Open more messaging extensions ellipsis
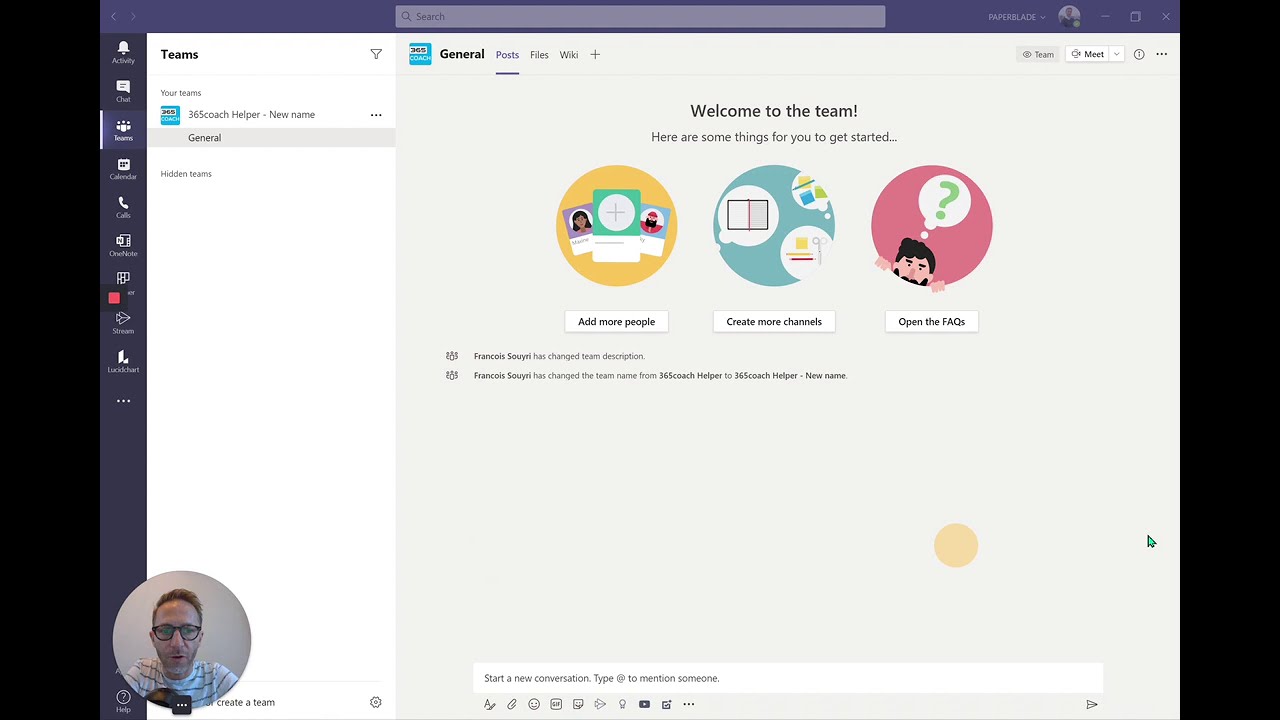The image size is (1280, 720). 689,704
